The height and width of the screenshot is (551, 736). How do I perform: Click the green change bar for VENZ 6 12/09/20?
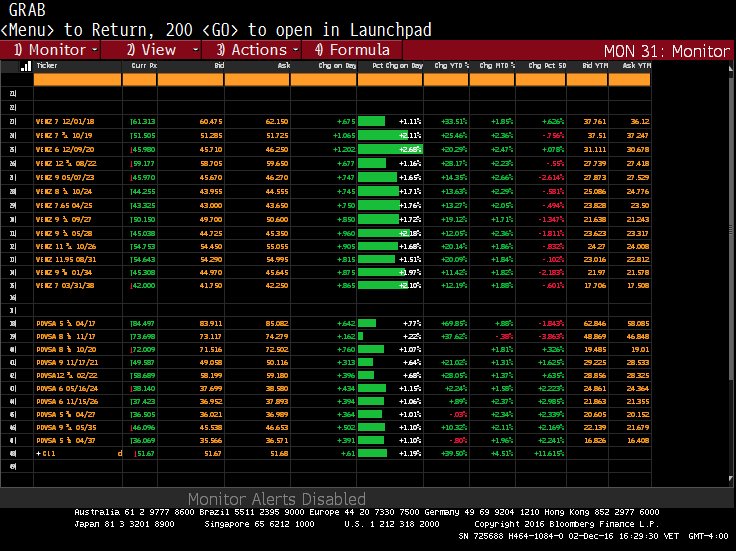(x=390, y=149)
